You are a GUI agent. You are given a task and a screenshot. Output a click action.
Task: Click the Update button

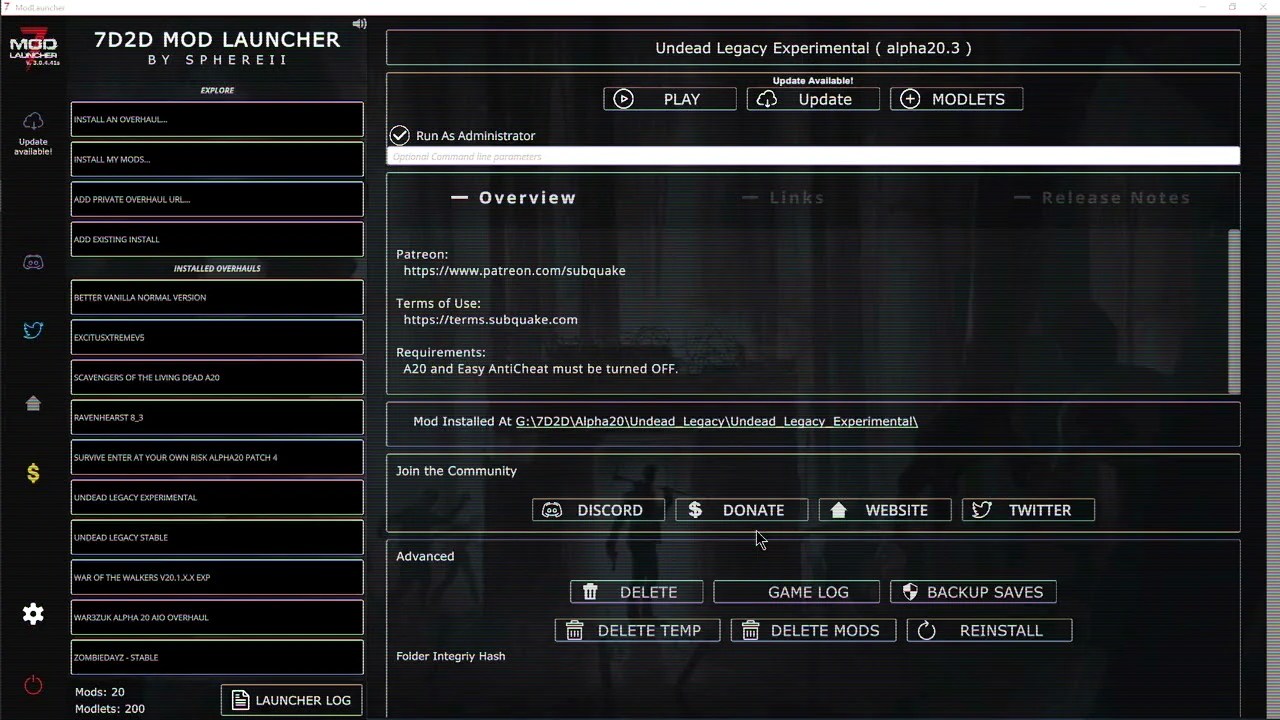[x=813, y=99]
